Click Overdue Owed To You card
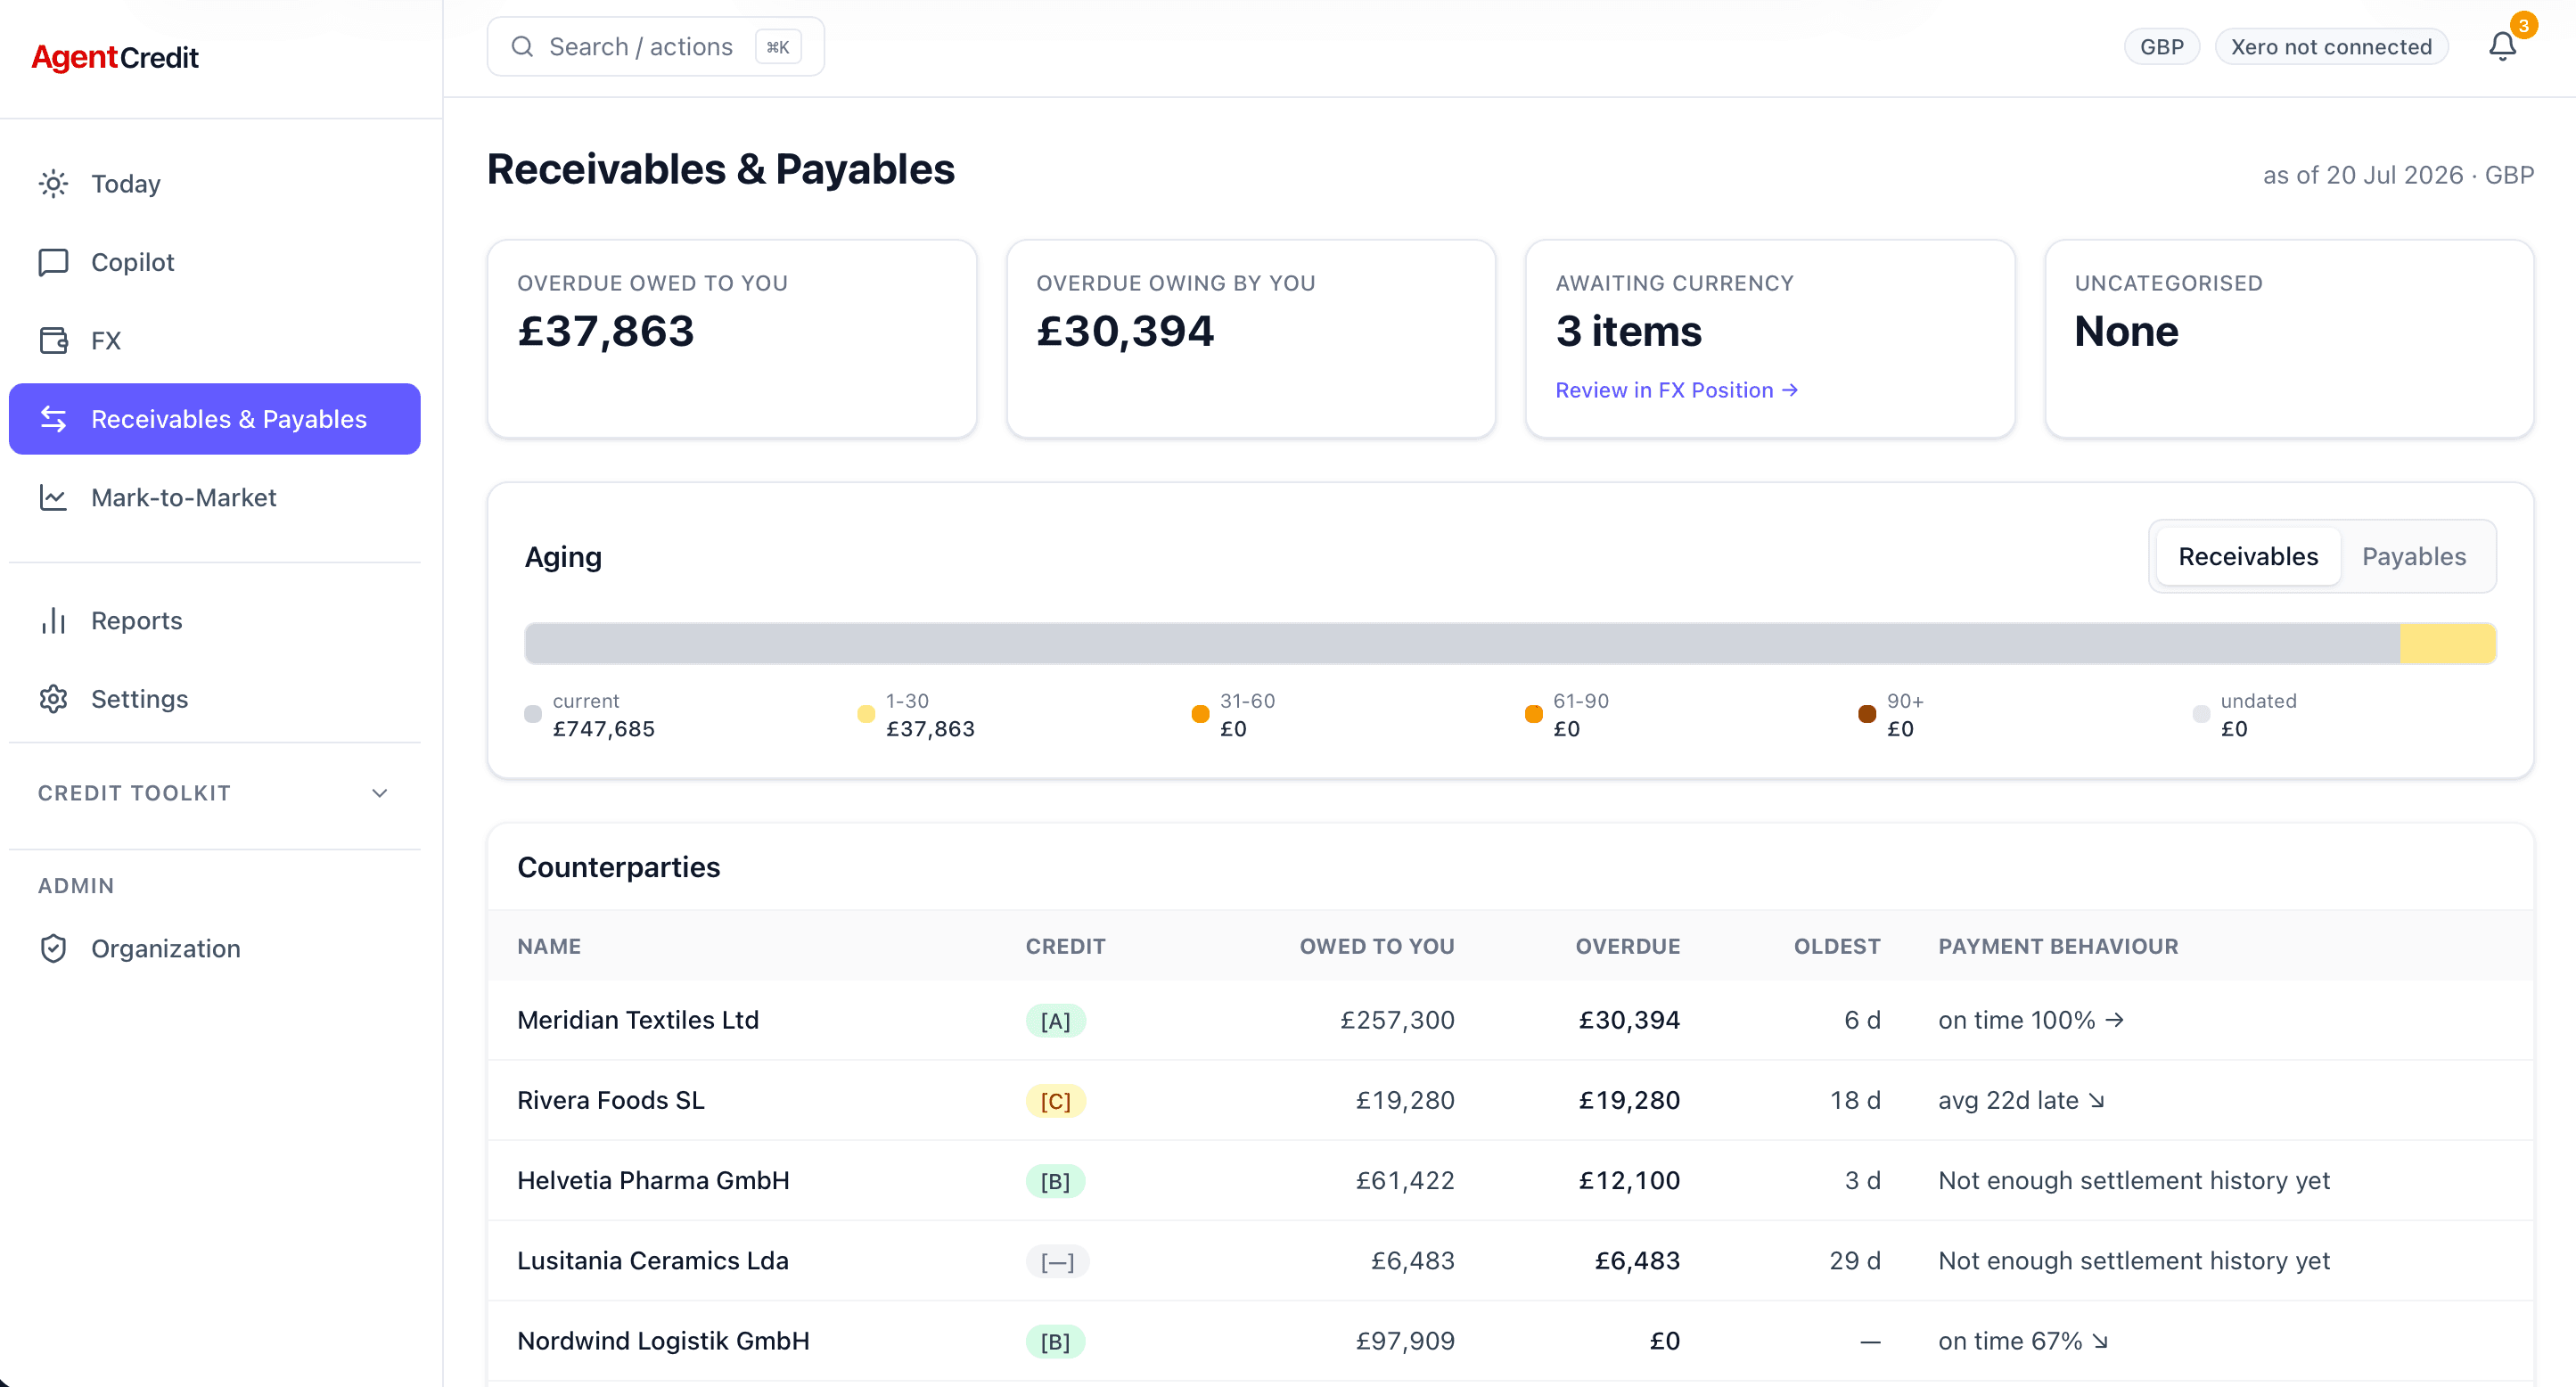The width and height of the screenshot is (2576, 1387). pyautogui.click(x=732, y=339)
